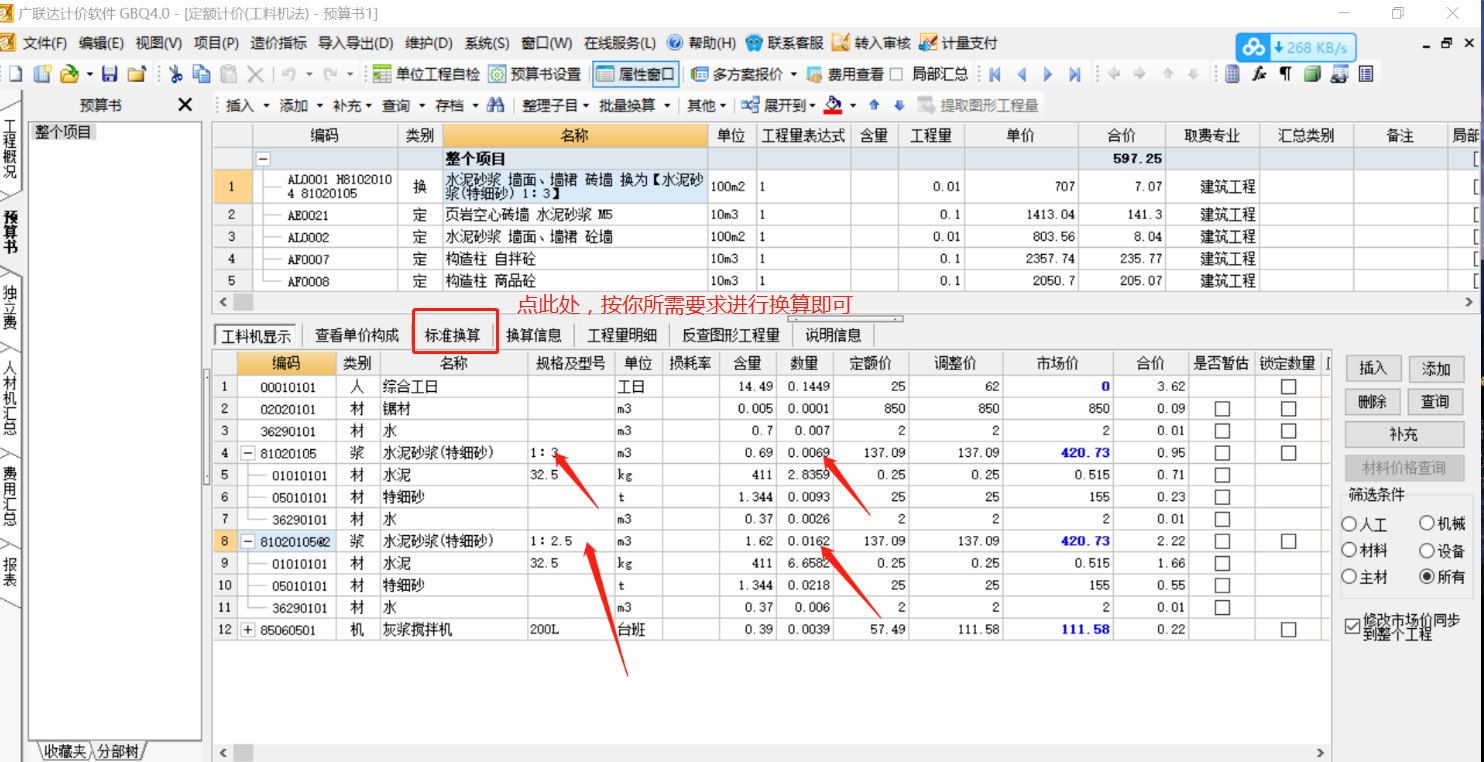The height and width of the screenshot is (762, 1484).
Task: Check 是否暂估 for 锯材 row
Action: pyautogui.click(x=1222, y=408)
